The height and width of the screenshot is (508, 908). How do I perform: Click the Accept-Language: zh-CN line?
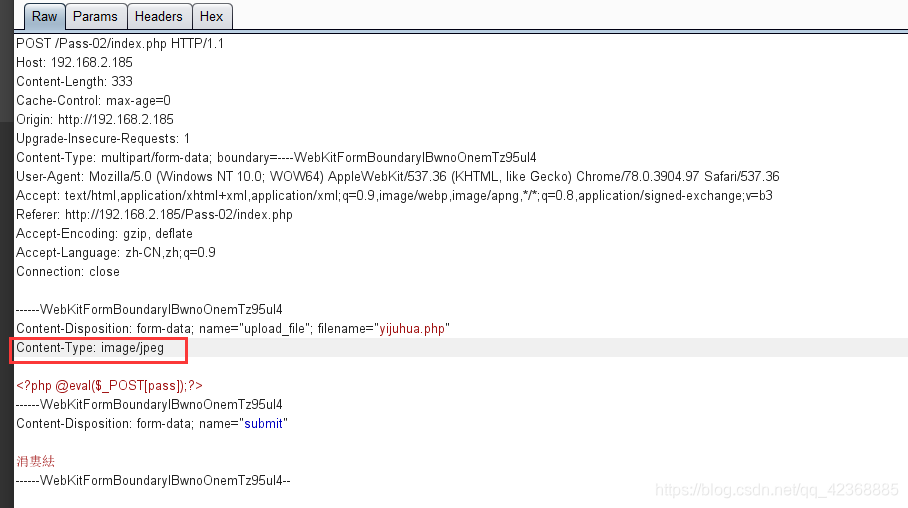pyautogui.click(x=116, y=253)
